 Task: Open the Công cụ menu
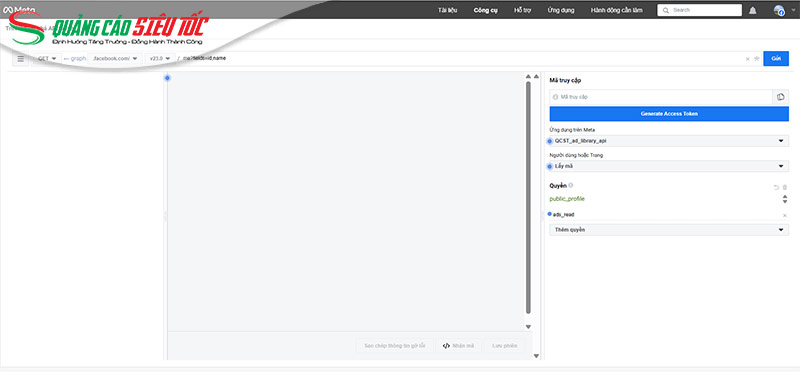485,10
